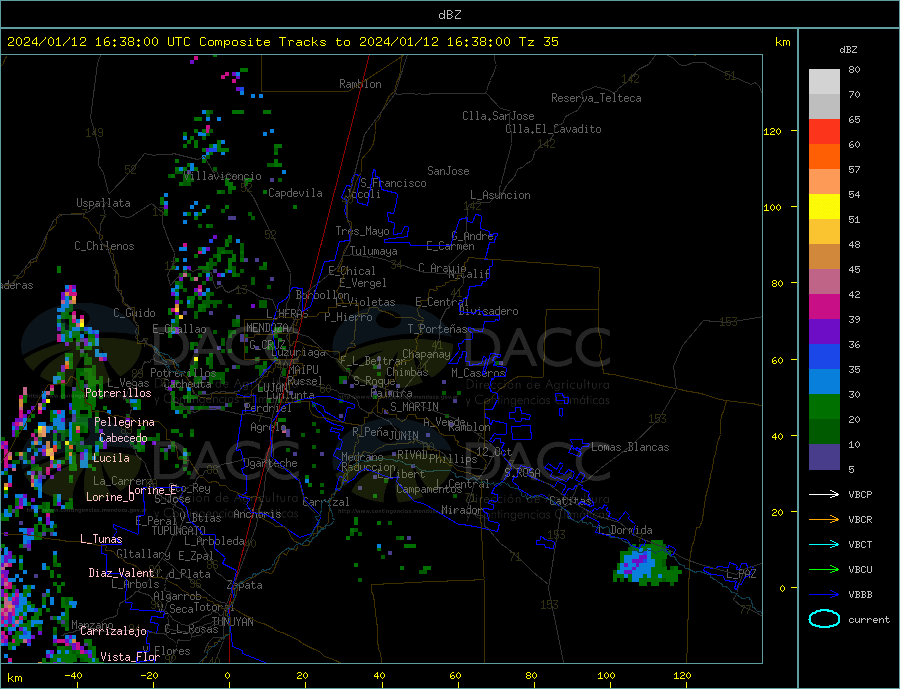
Task: Click the Ugarteche map label
Action: click(x=270, y=463)
